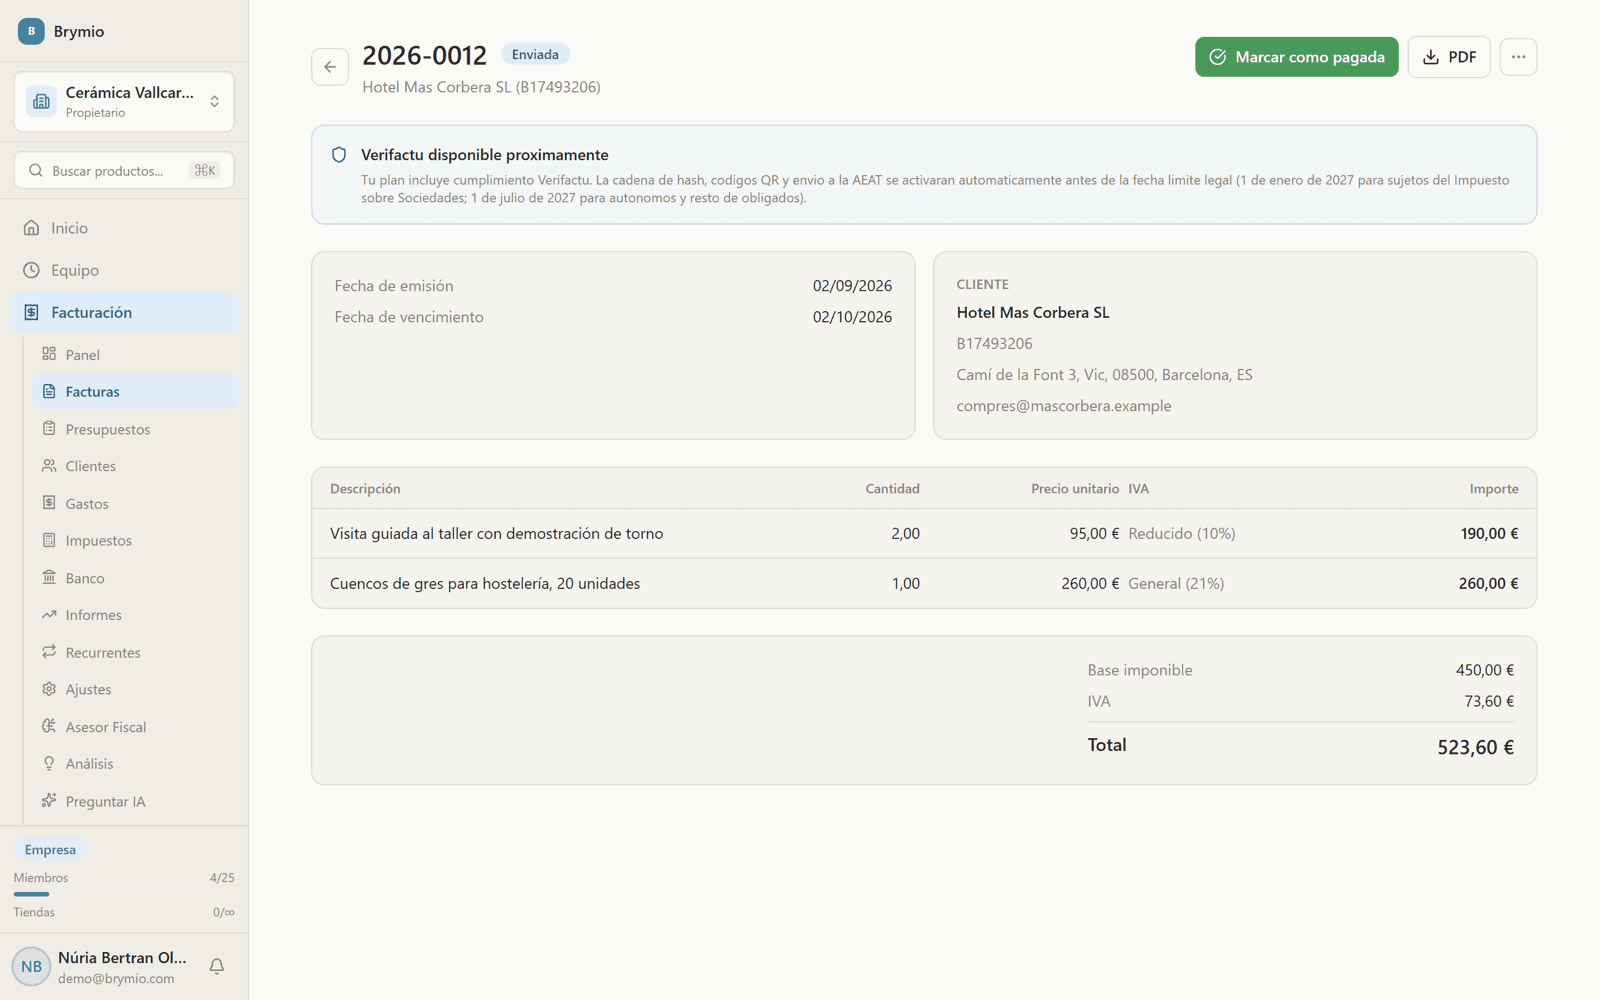Click the Impuestos calculator icon
This screenshot has width=1600, height=1000.
pos(49,540)
